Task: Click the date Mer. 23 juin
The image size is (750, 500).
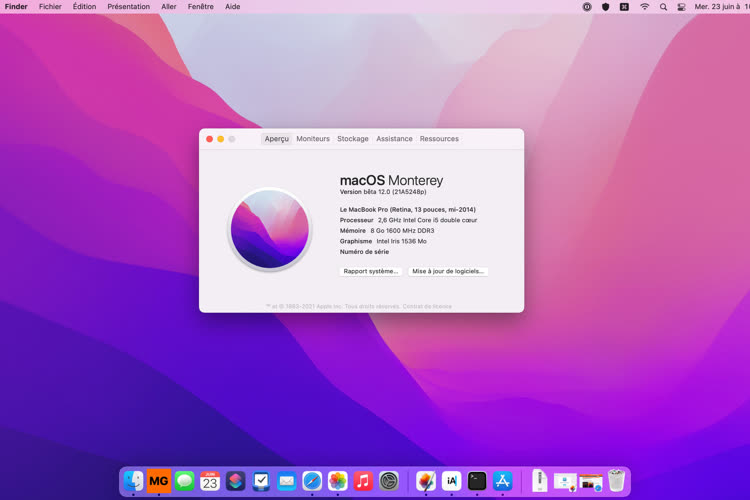Action: coord(717,7)
